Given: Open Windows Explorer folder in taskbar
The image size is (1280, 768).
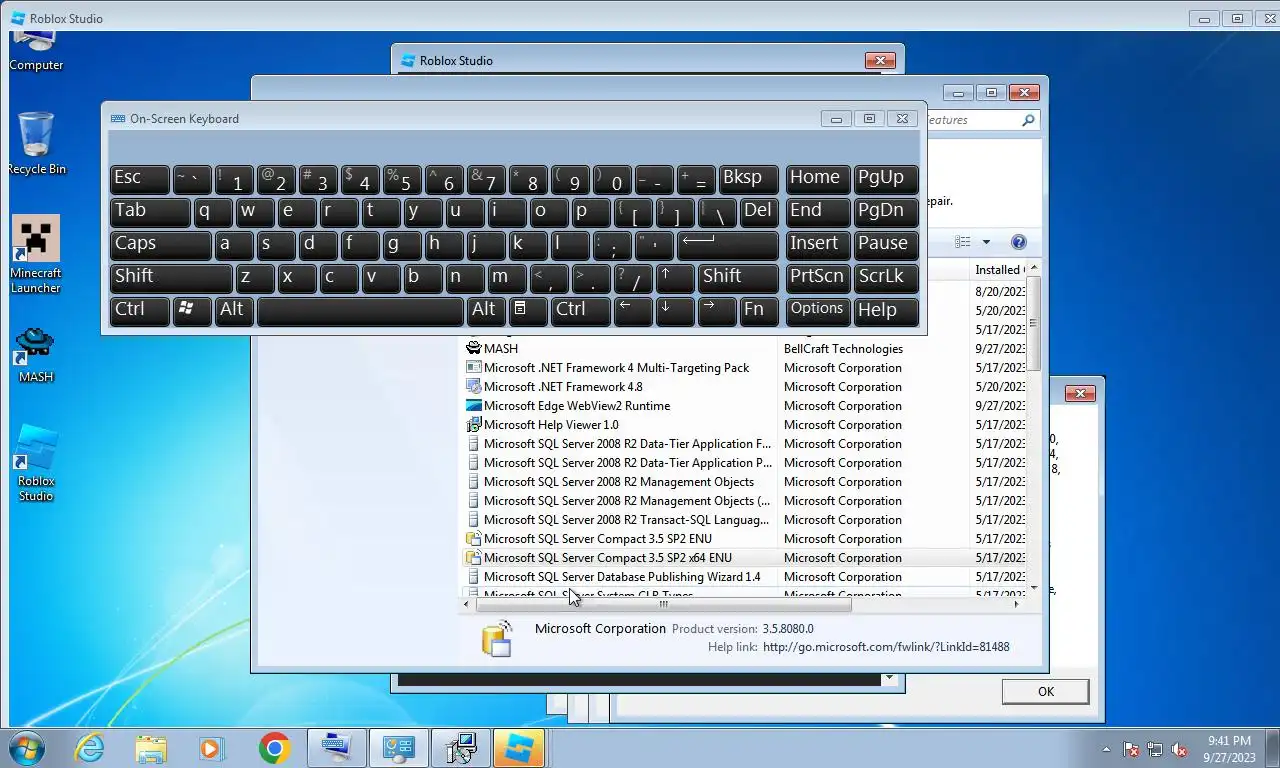Looking at the screenshot, I should tap(151, 748).
